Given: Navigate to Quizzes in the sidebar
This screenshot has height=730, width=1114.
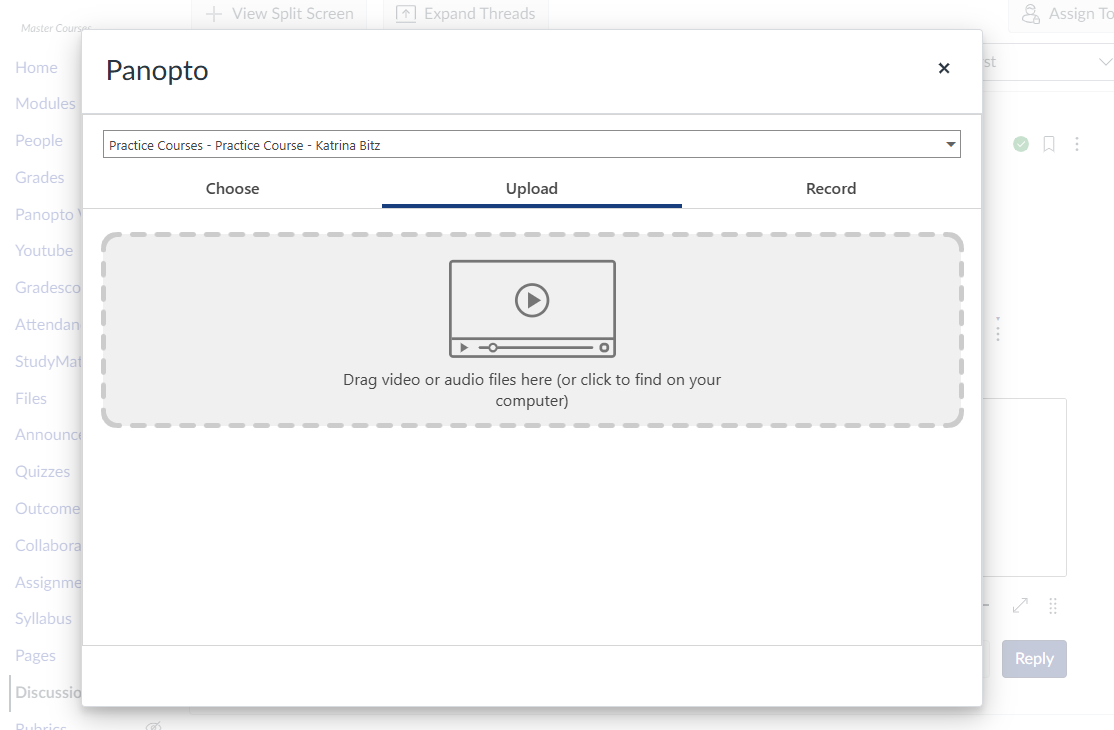Looking at the screenshot, I should click(x=42, y=471).
